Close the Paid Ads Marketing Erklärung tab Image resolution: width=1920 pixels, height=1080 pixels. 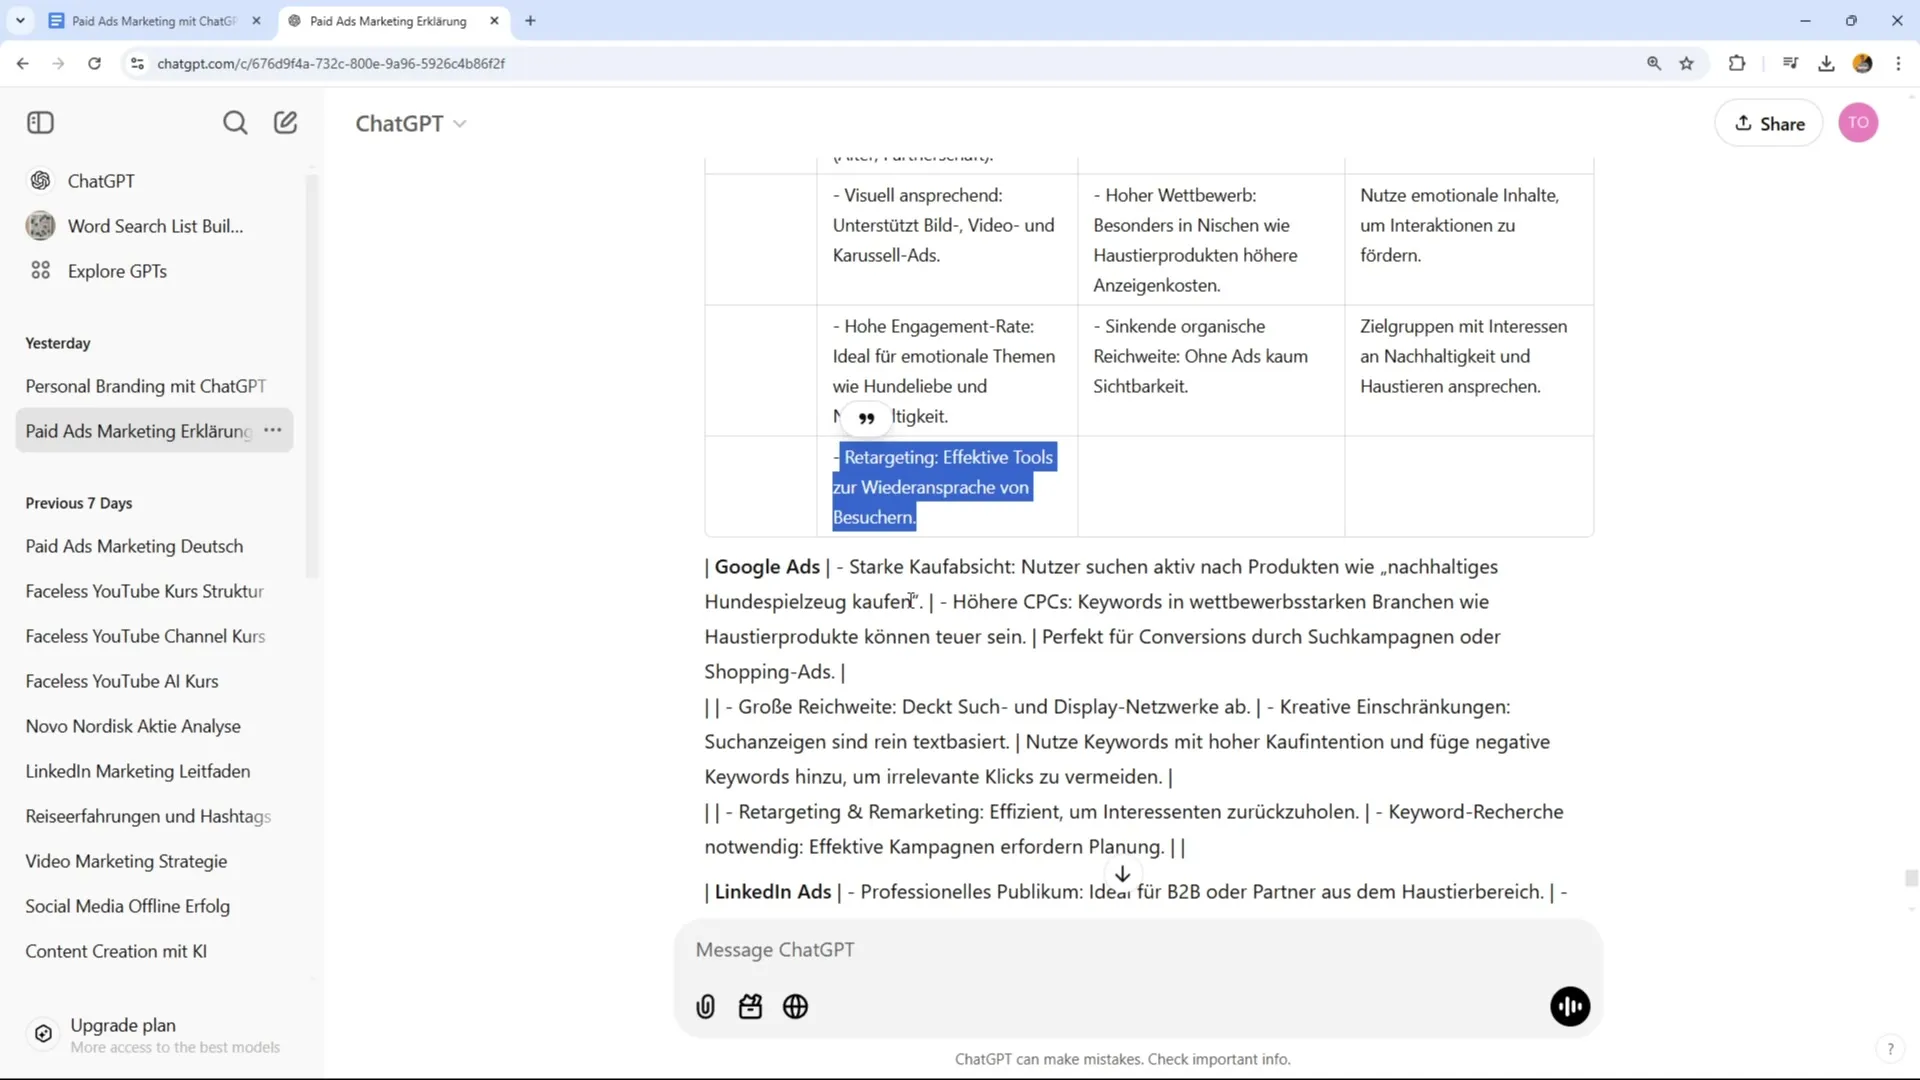click(x=494, y=21)
